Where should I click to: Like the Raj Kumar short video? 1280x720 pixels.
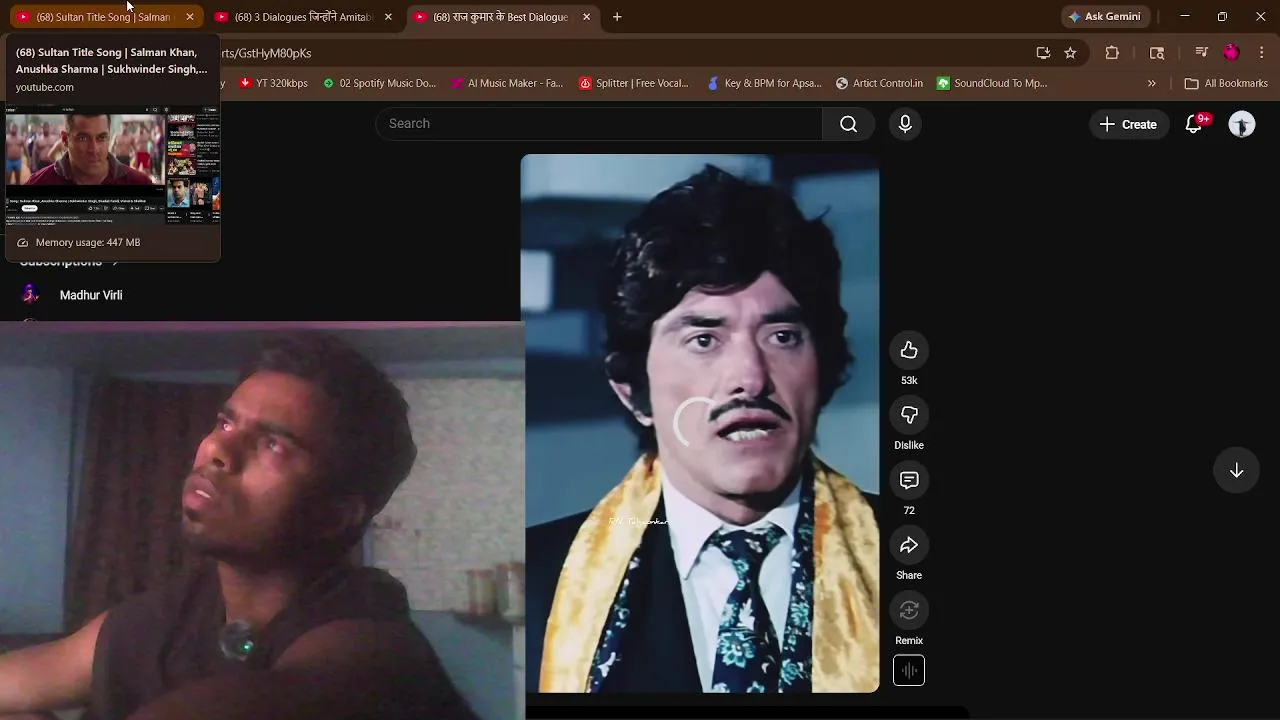909,350
